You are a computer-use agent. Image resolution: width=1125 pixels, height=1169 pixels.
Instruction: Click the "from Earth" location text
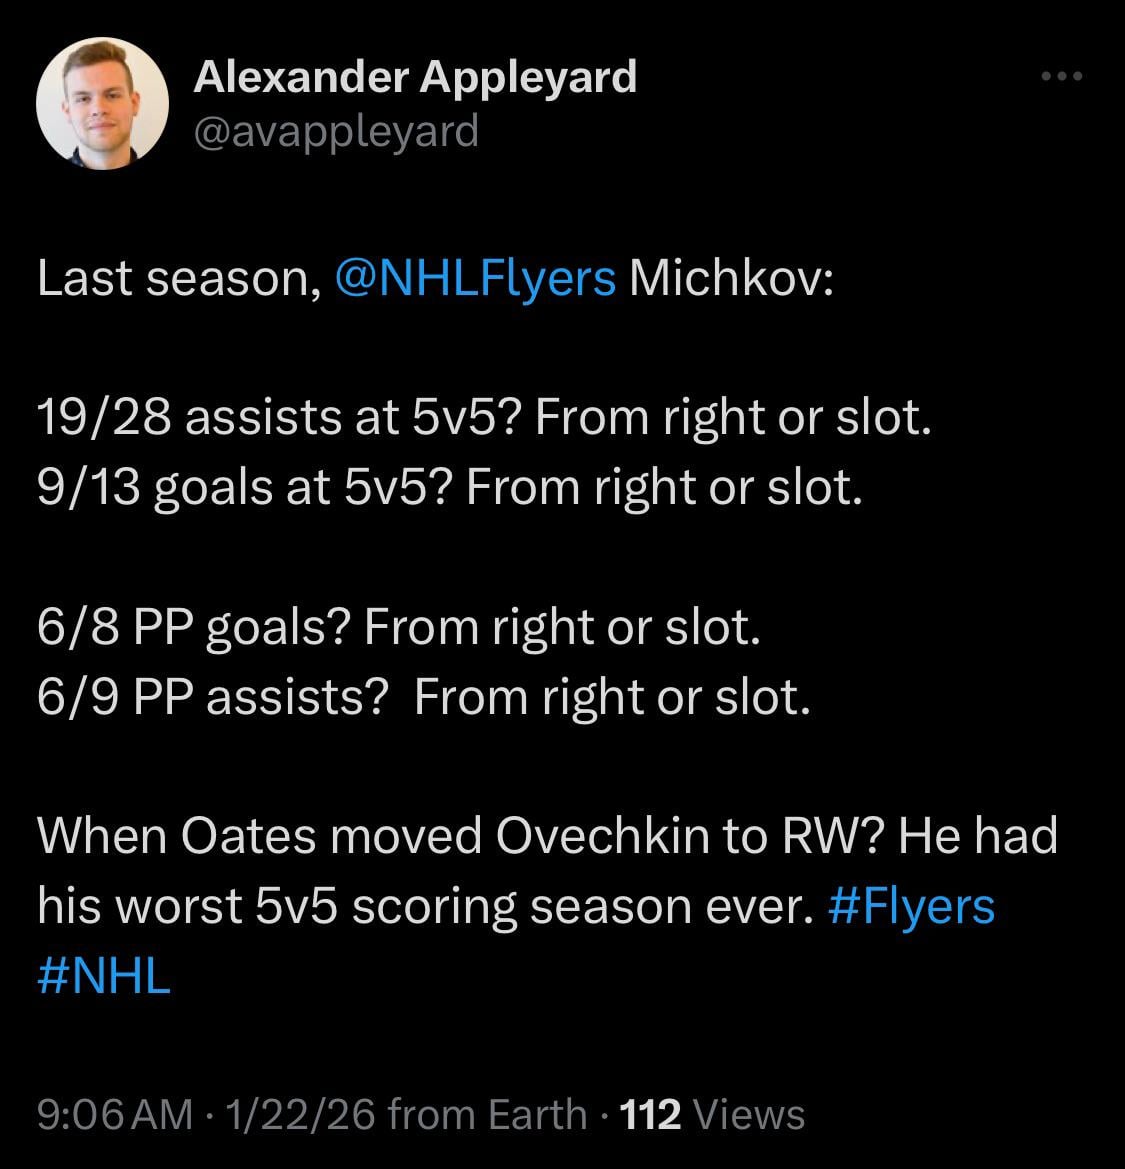[x=487, y=1114]
